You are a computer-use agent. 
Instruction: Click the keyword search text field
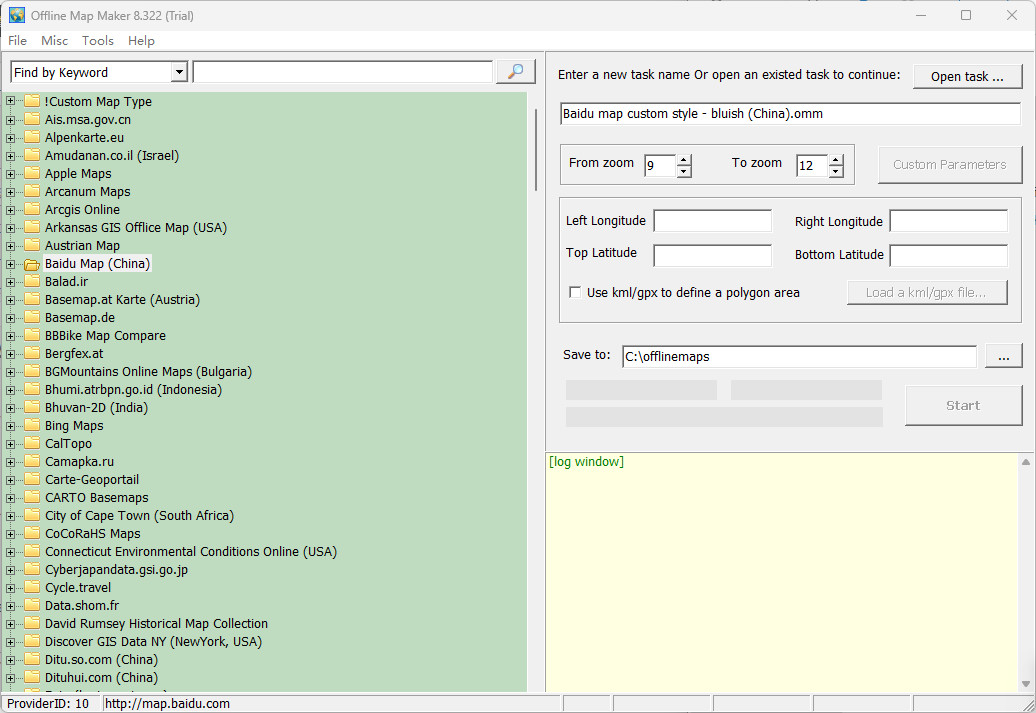(342, 72)
